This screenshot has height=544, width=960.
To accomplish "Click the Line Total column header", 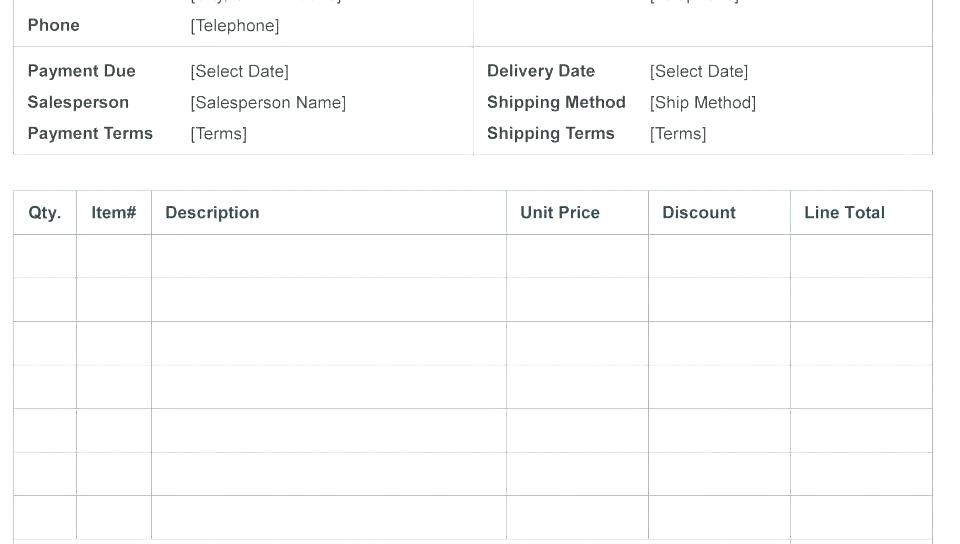I will pos(844,213).
